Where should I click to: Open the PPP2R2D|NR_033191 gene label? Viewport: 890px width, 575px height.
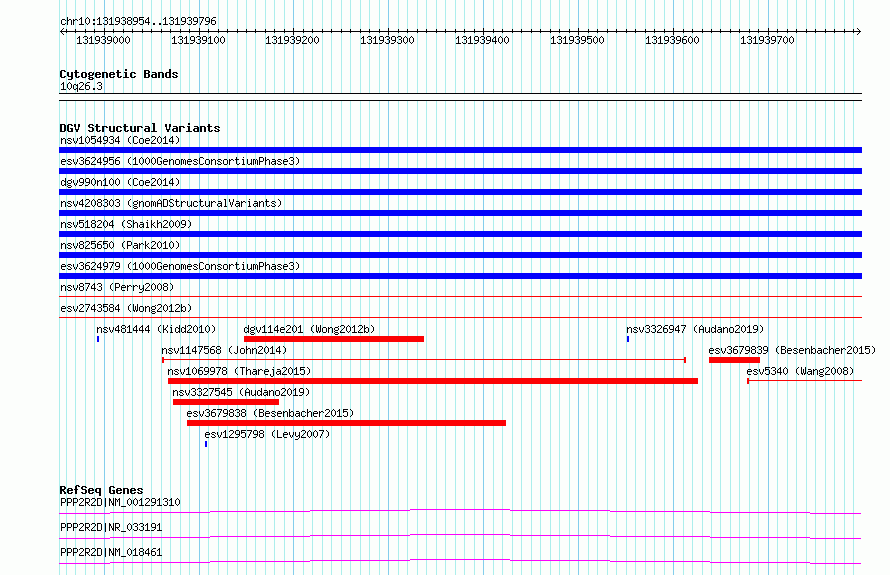coord(111,527)
